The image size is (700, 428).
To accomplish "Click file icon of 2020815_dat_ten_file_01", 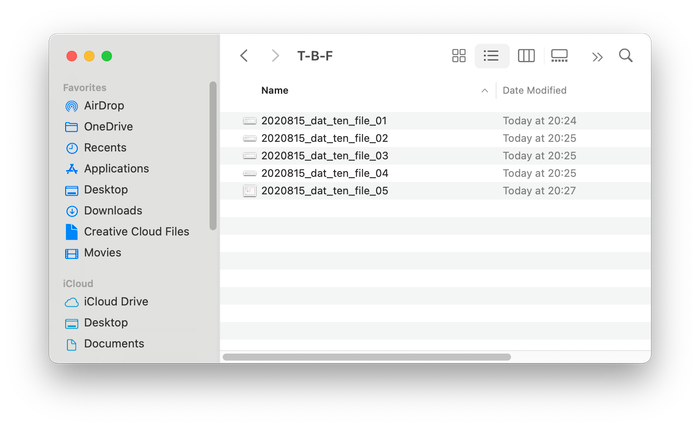I will pyautogui.click(x=250, y=121).
